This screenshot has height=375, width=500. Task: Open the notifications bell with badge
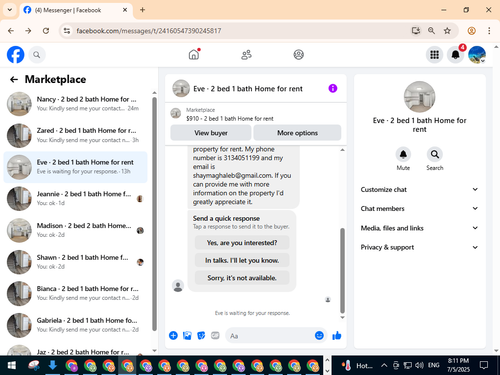456,55
